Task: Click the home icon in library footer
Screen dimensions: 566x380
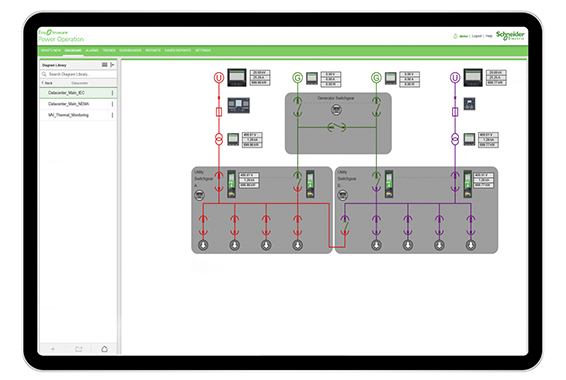Action: click(x=104, y=349)
